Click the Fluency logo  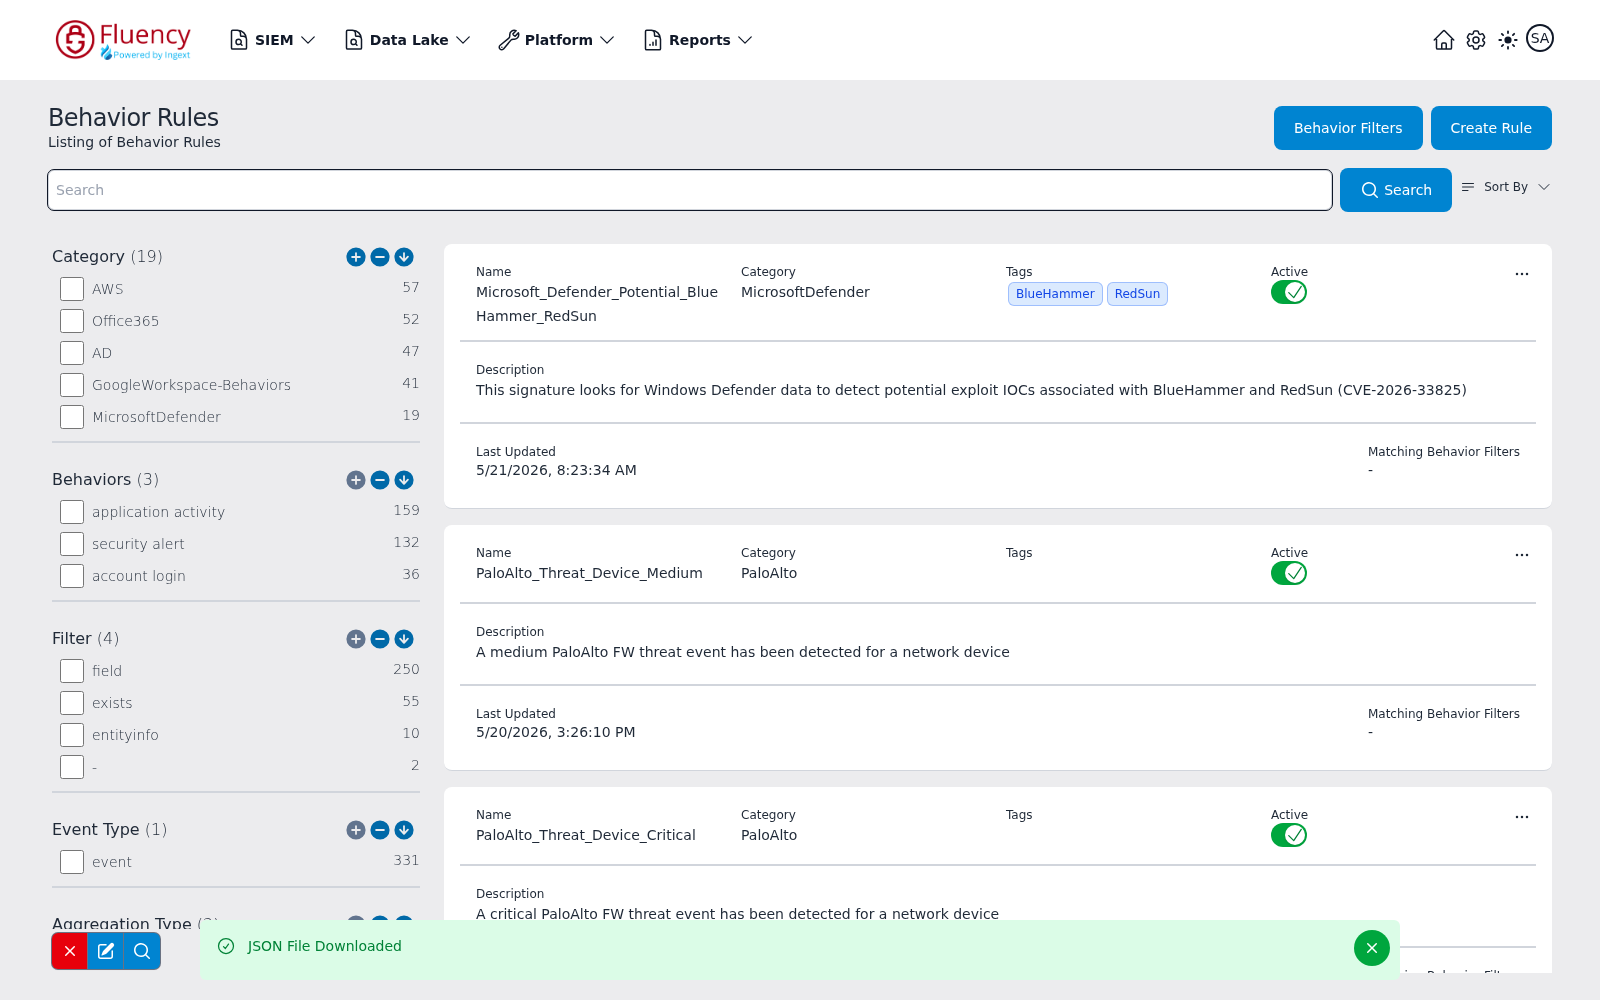[x=123, y=40]
